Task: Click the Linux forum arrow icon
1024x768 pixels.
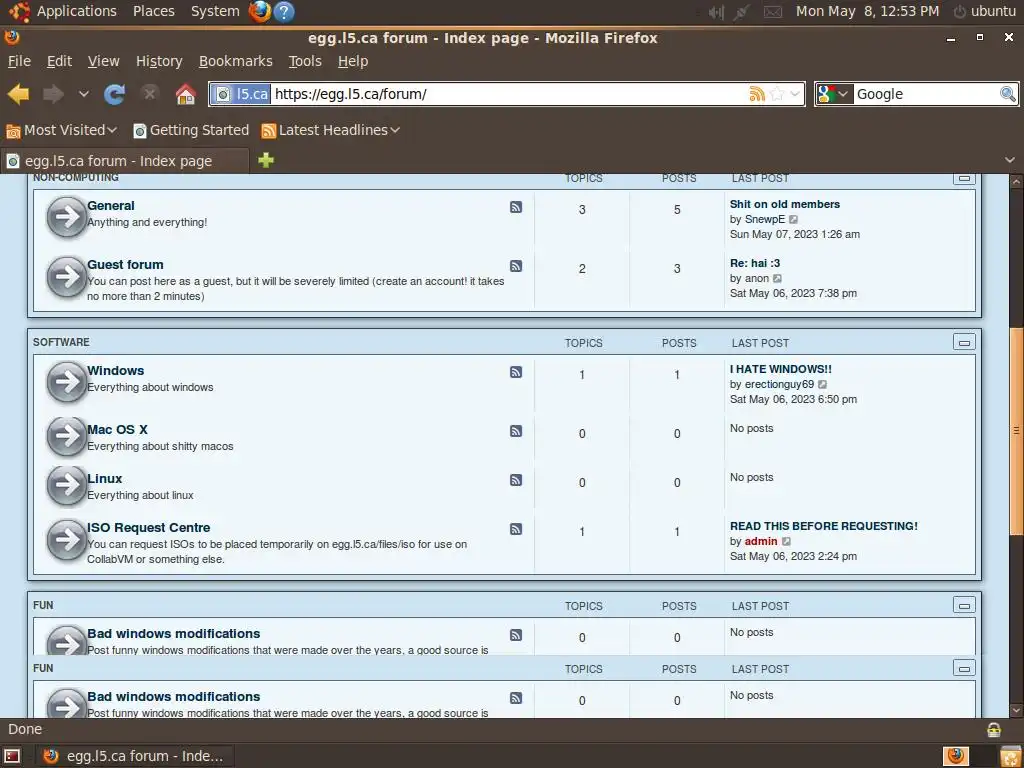Action: (67, 485)
